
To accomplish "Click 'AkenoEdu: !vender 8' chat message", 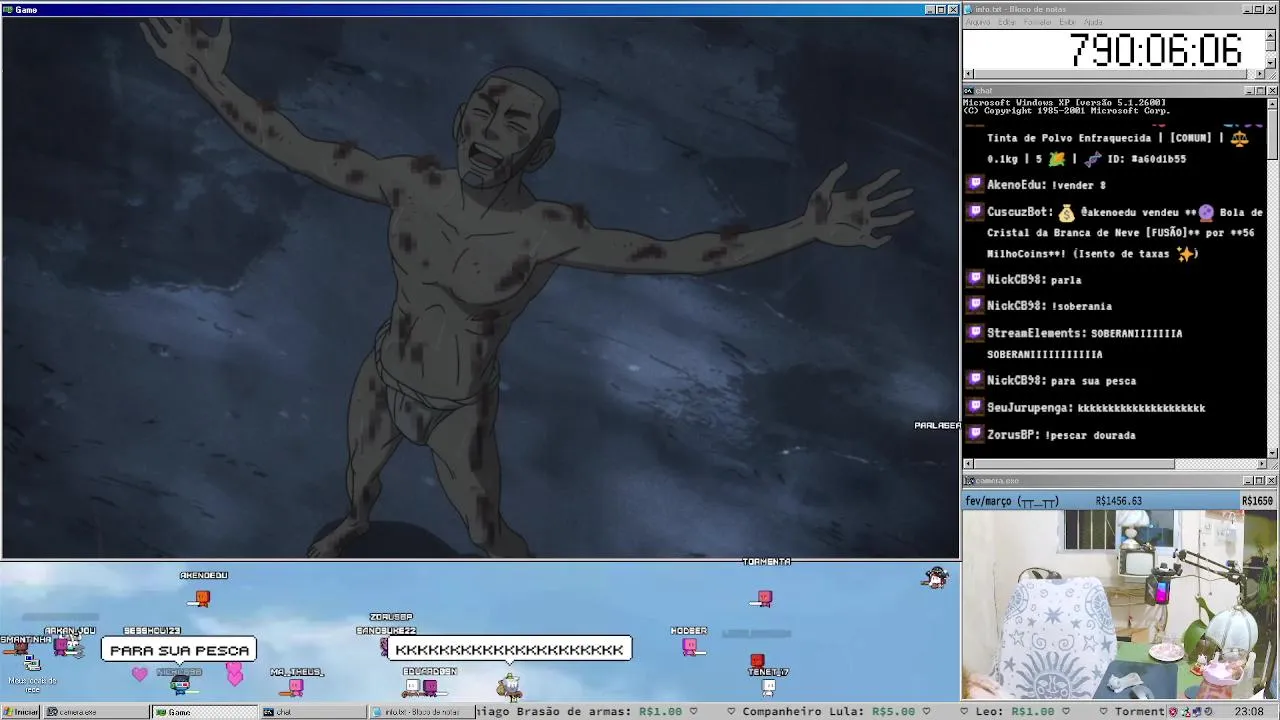I will (x=1046, y=185).
